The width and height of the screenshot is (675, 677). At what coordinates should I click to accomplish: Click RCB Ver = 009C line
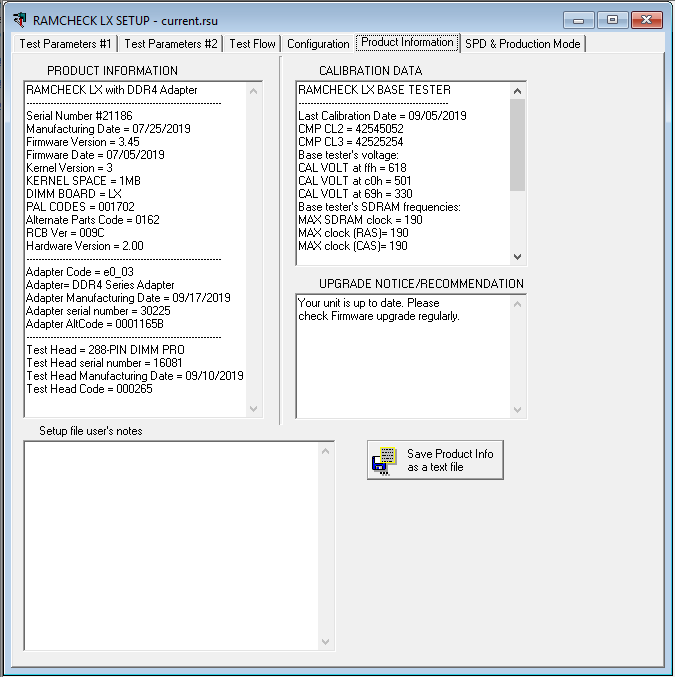point(65,233)
